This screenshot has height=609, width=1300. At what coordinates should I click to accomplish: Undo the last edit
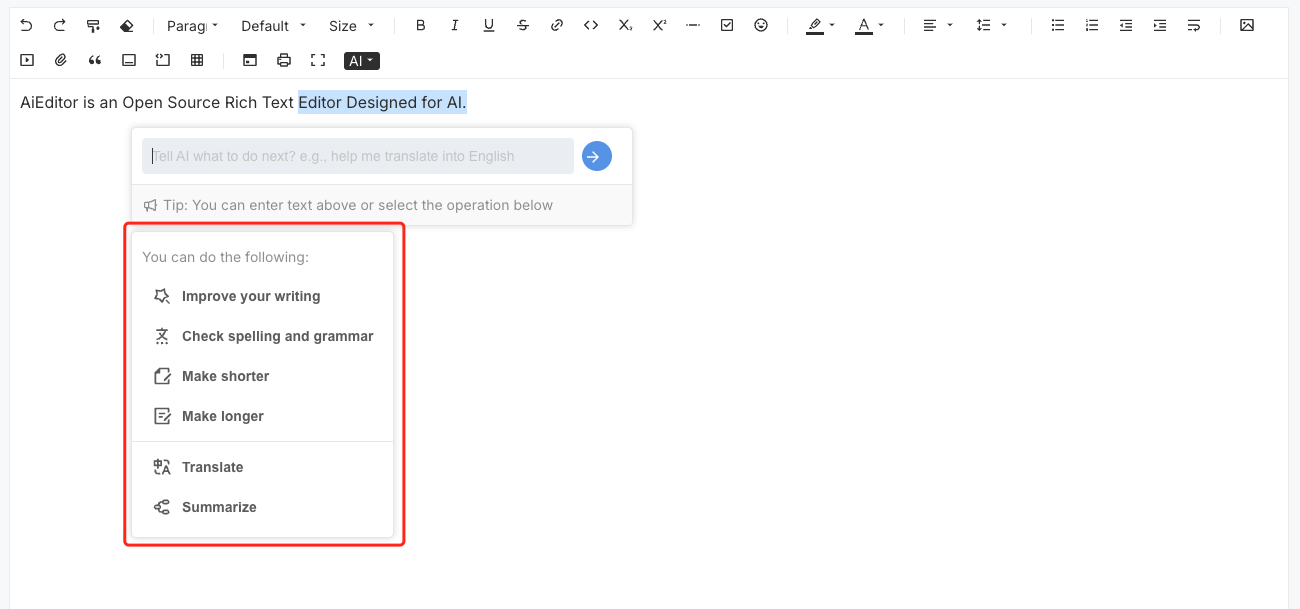(26, 25)
